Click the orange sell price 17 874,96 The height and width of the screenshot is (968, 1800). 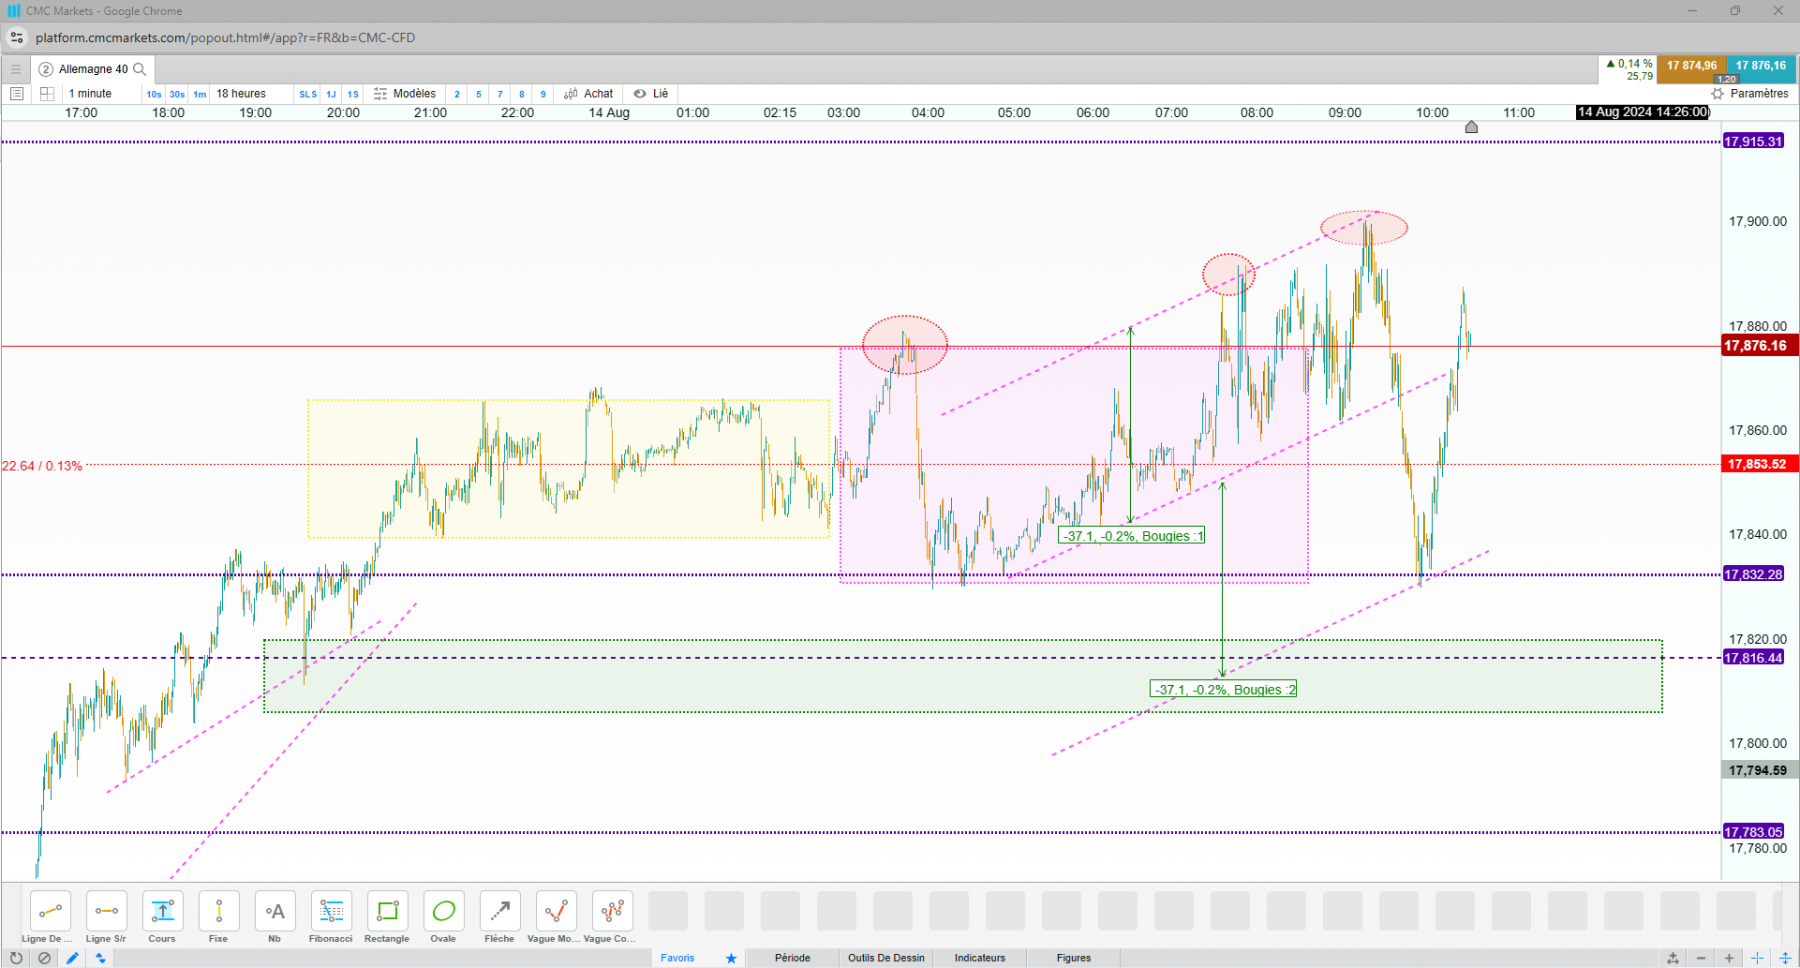pos(1691,69)
